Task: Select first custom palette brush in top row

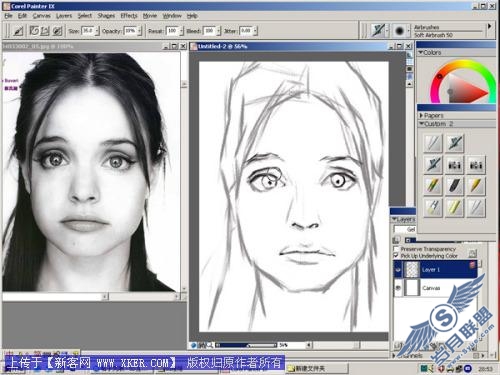Action: [x=433, y=143]
